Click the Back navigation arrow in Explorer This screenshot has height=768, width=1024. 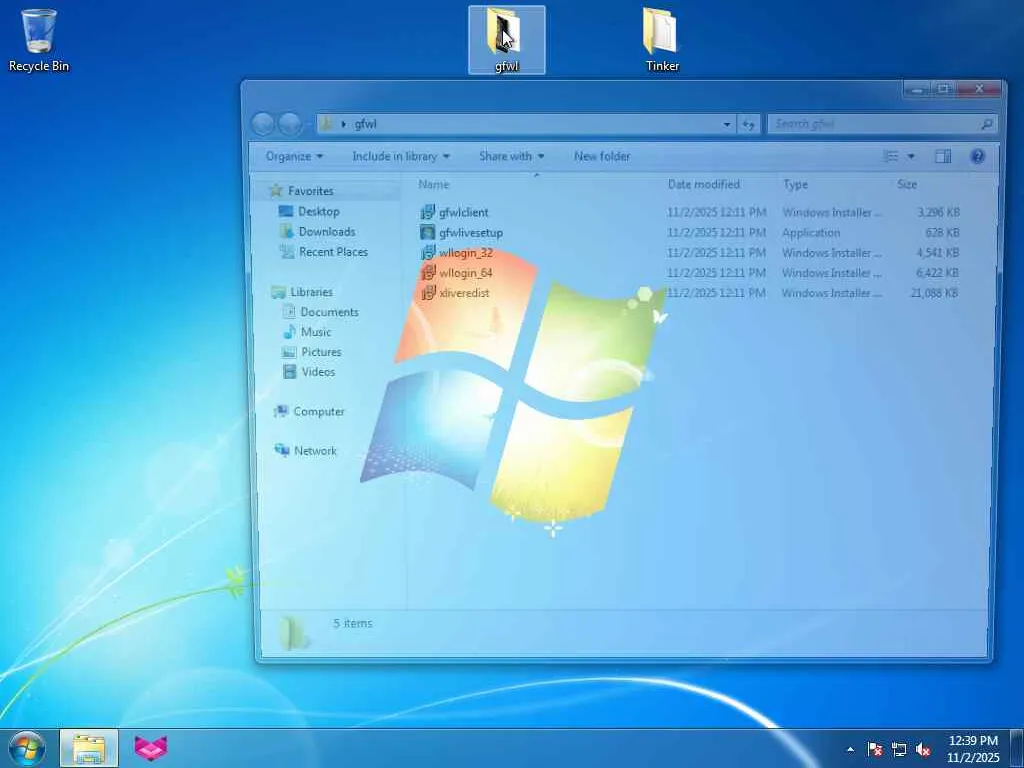coord(263,123)
